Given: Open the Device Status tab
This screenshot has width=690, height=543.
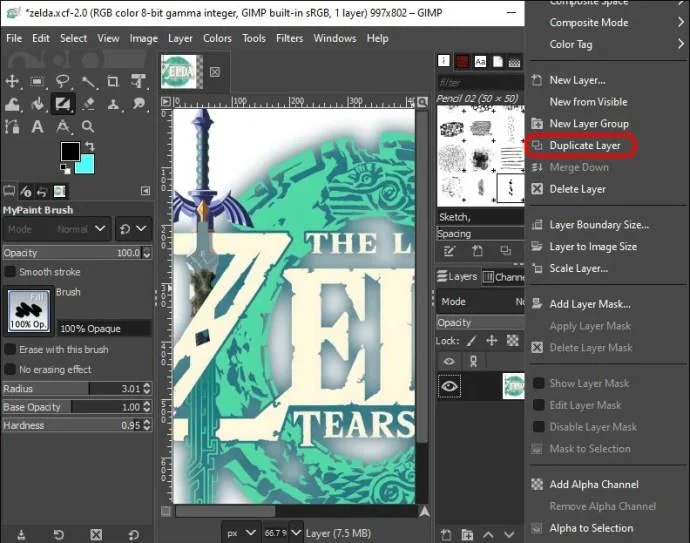Looking at the screenshot, I should click(26, 191).
